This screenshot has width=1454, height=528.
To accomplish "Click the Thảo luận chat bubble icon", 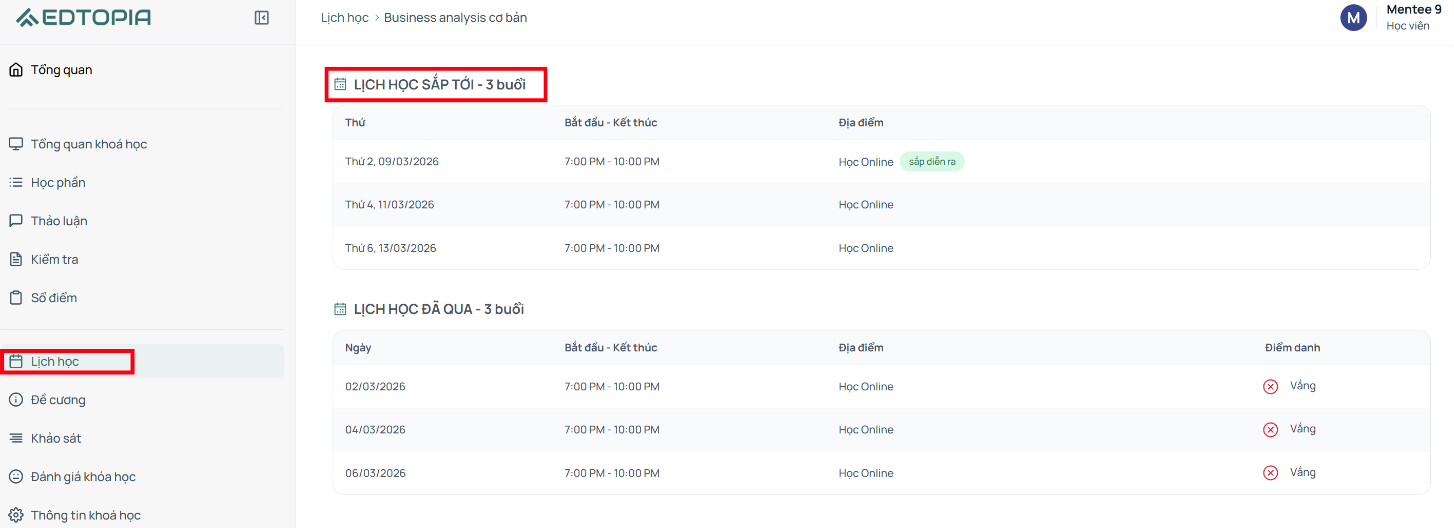I will [x=16, y=221].
